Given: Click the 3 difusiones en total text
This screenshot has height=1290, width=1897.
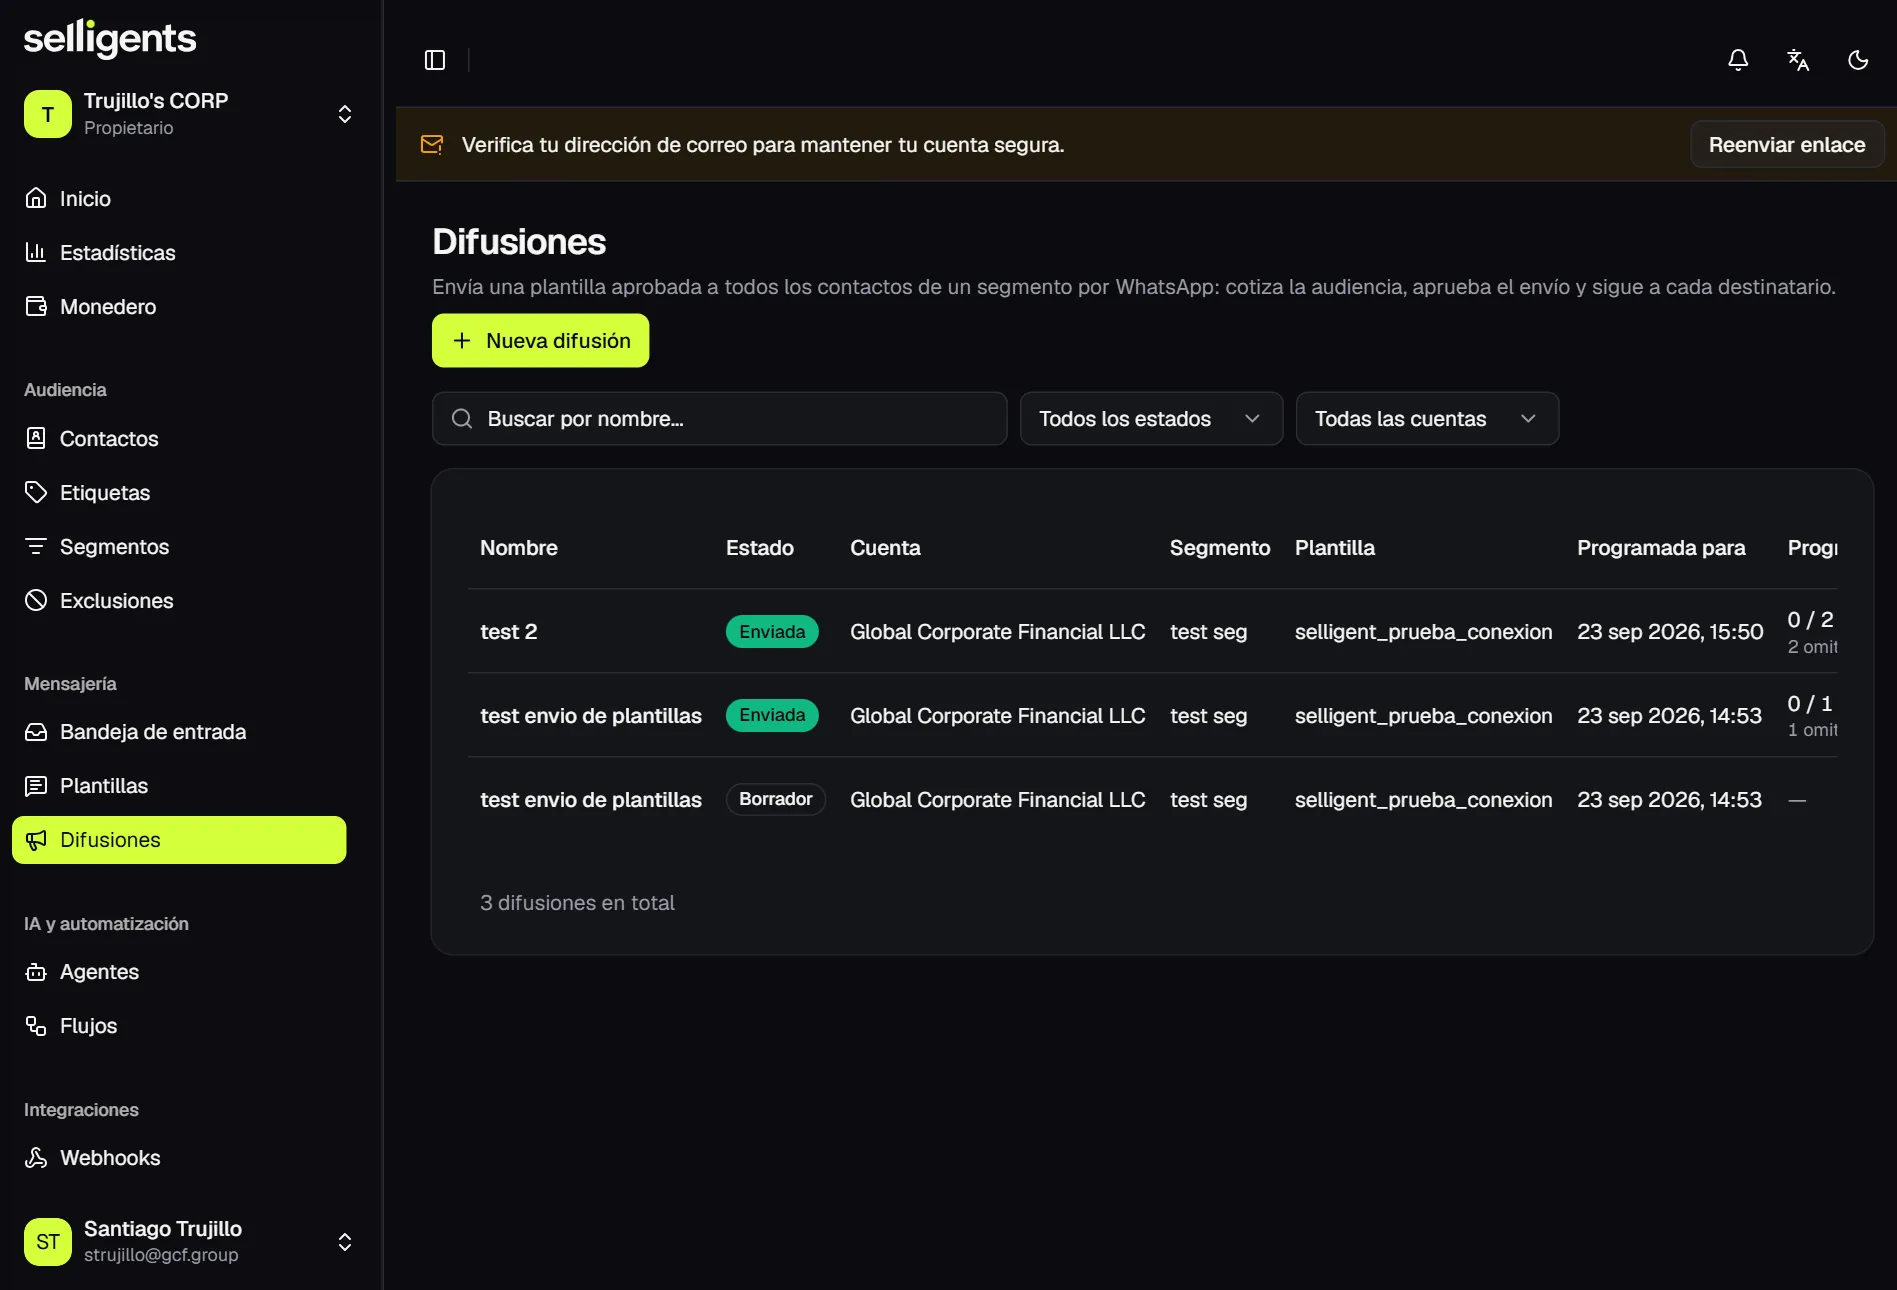Looking at the screenshot, I should click(x=577, y=903).
